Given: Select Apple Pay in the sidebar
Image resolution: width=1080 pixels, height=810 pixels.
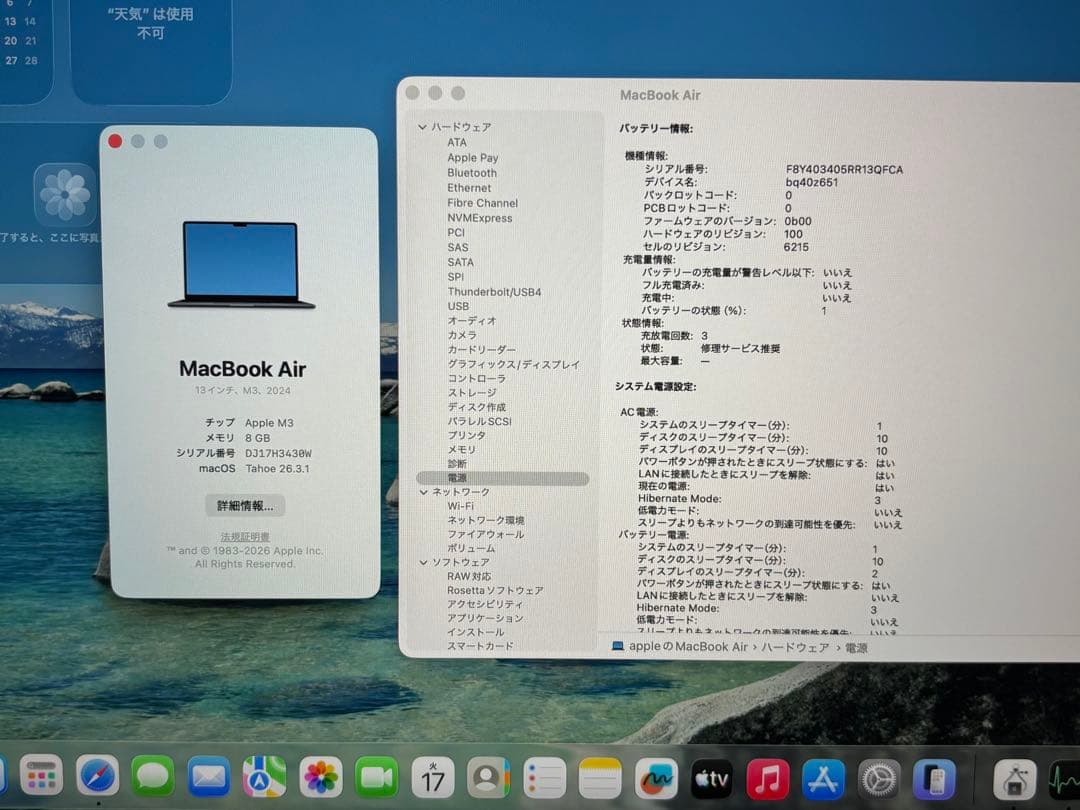Looking at the screenshot, I should coord(472,158).
